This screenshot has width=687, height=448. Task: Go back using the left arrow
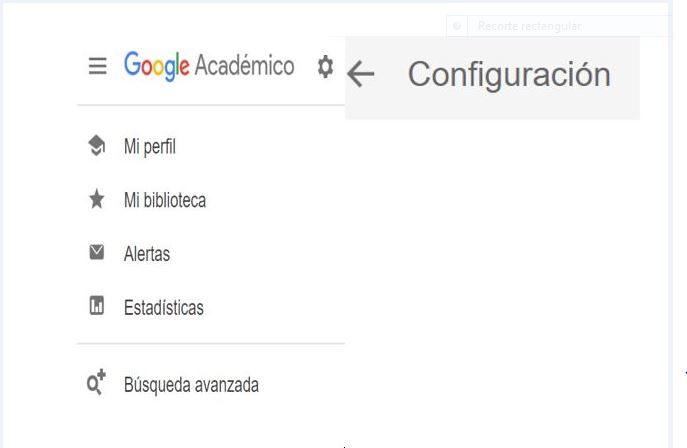(x=361, y=74)
